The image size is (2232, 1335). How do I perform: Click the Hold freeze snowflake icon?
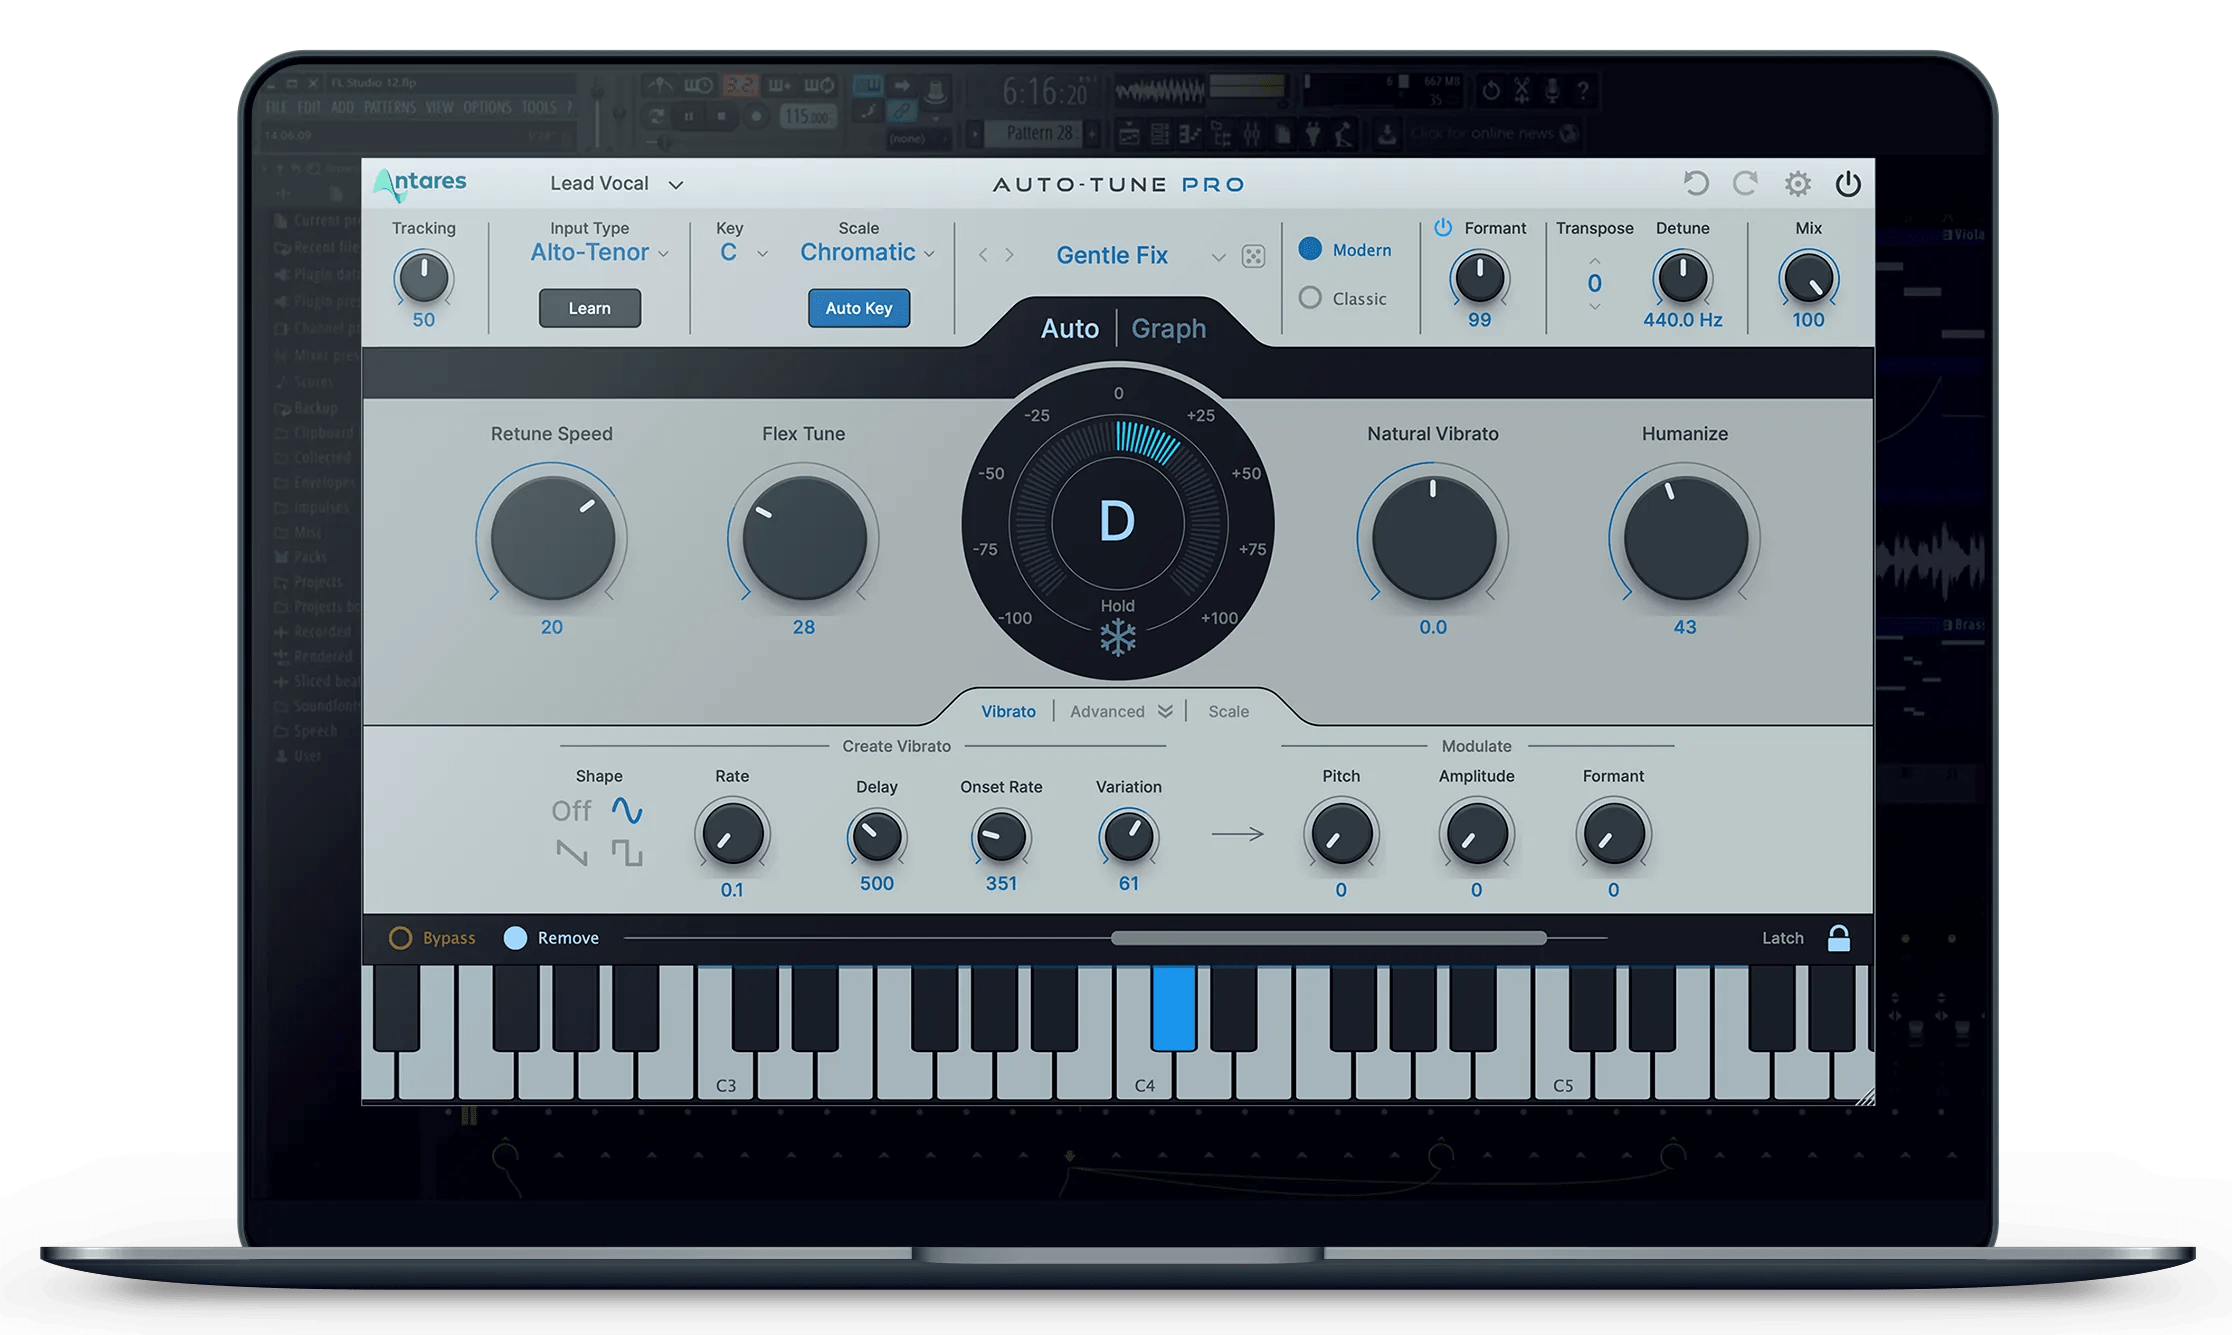[x=1118, y=637]
